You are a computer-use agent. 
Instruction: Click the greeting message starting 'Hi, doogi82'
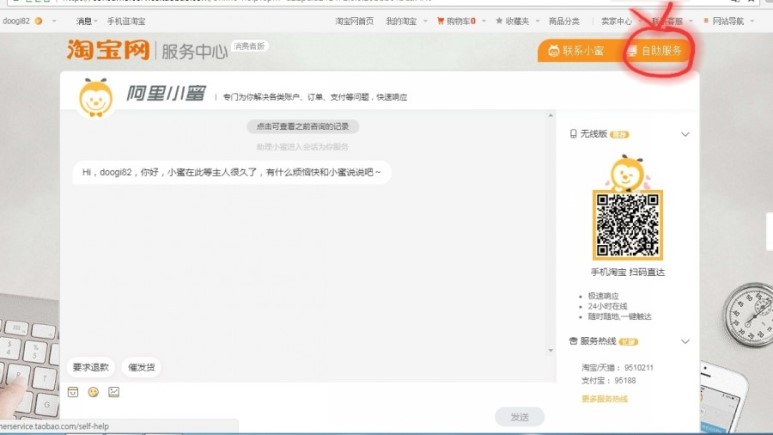pyautogui.click(x=232, y=173)
